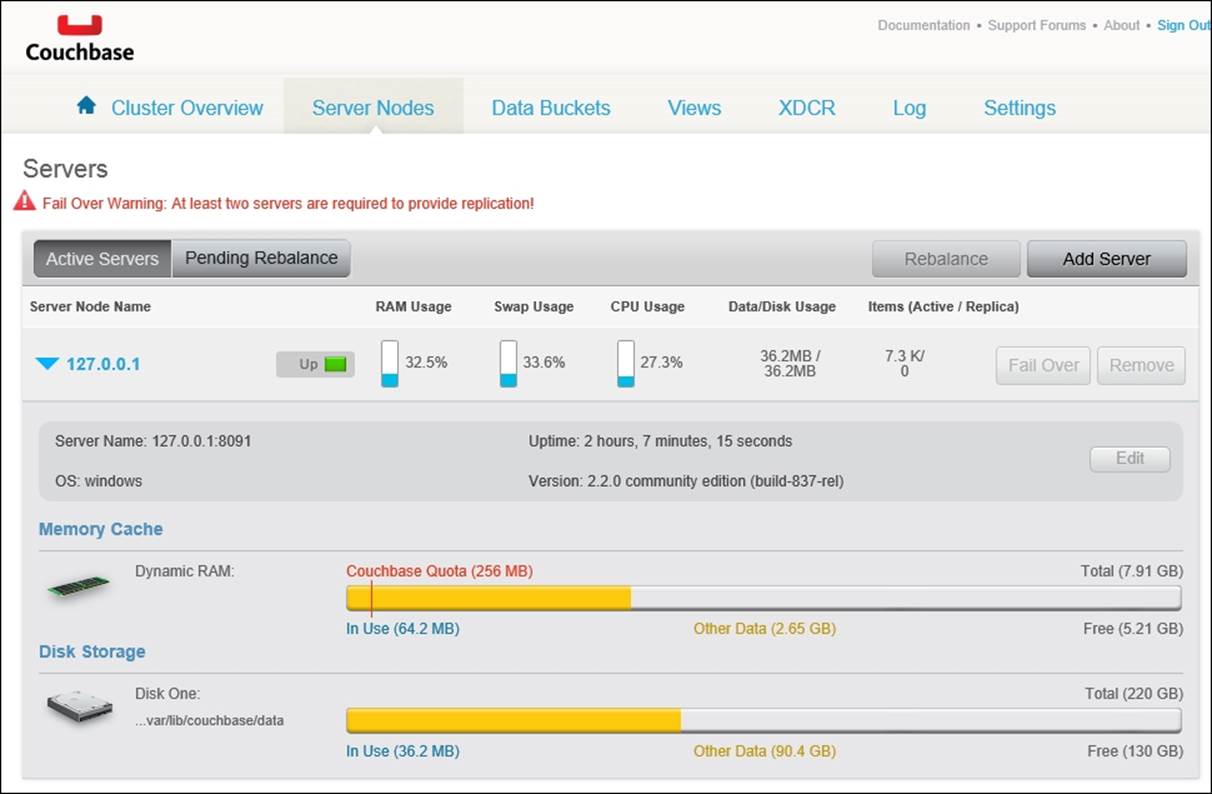Click the Server Node Name column header
Image resolution: width=1212 pixels, height=794 pixels.
pyautogui.click(x=90, y=307)
